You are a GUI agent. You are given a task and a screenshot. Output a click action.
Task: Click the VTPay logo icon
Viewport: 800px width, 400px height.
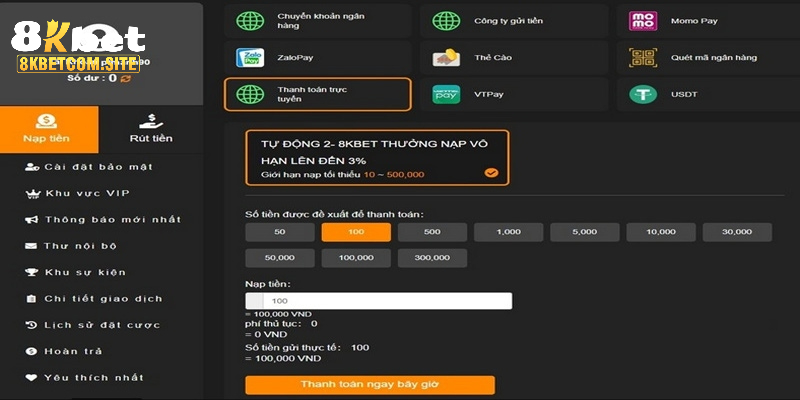[x=446, y=94]
